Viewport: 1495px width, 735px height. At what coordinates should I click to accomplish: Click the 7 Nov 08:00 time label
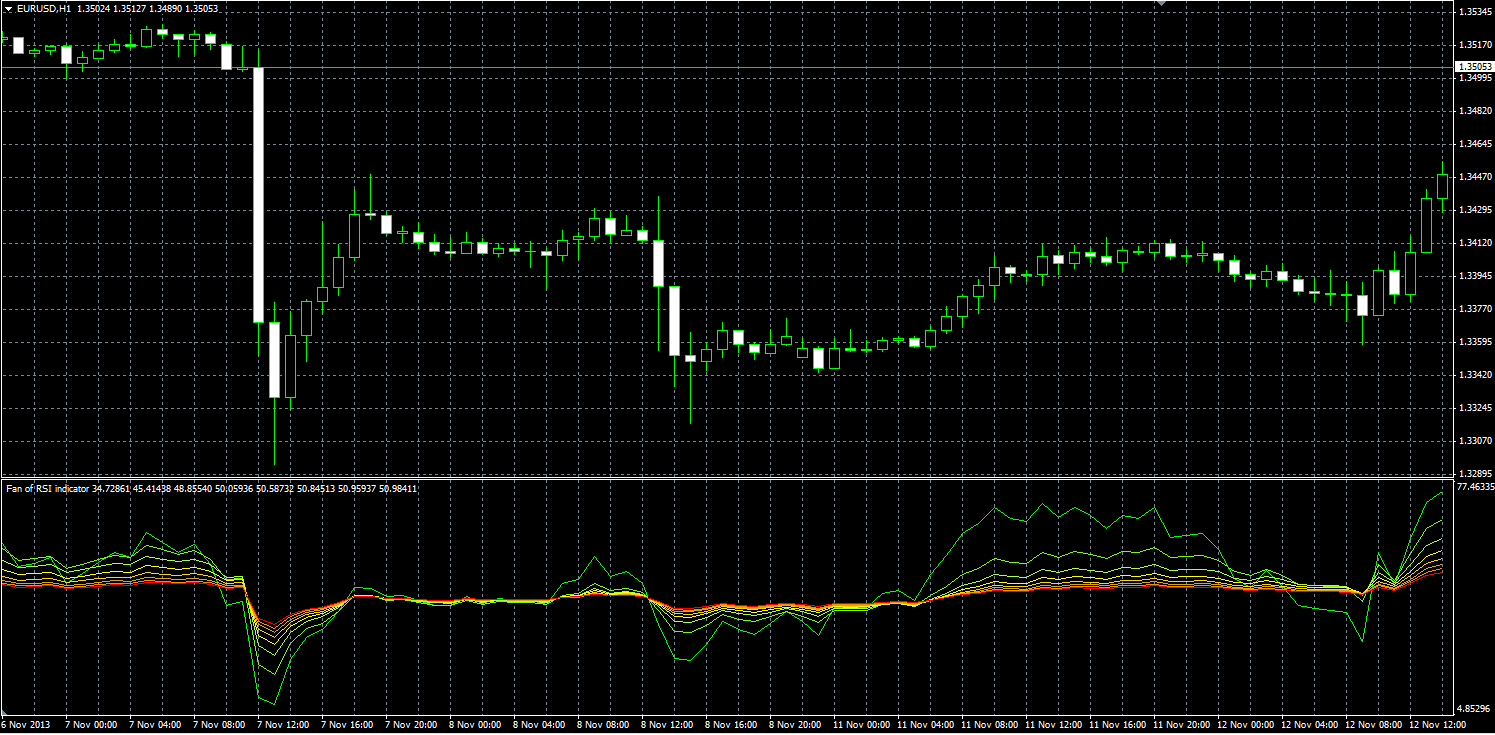(x=220, y=725)
